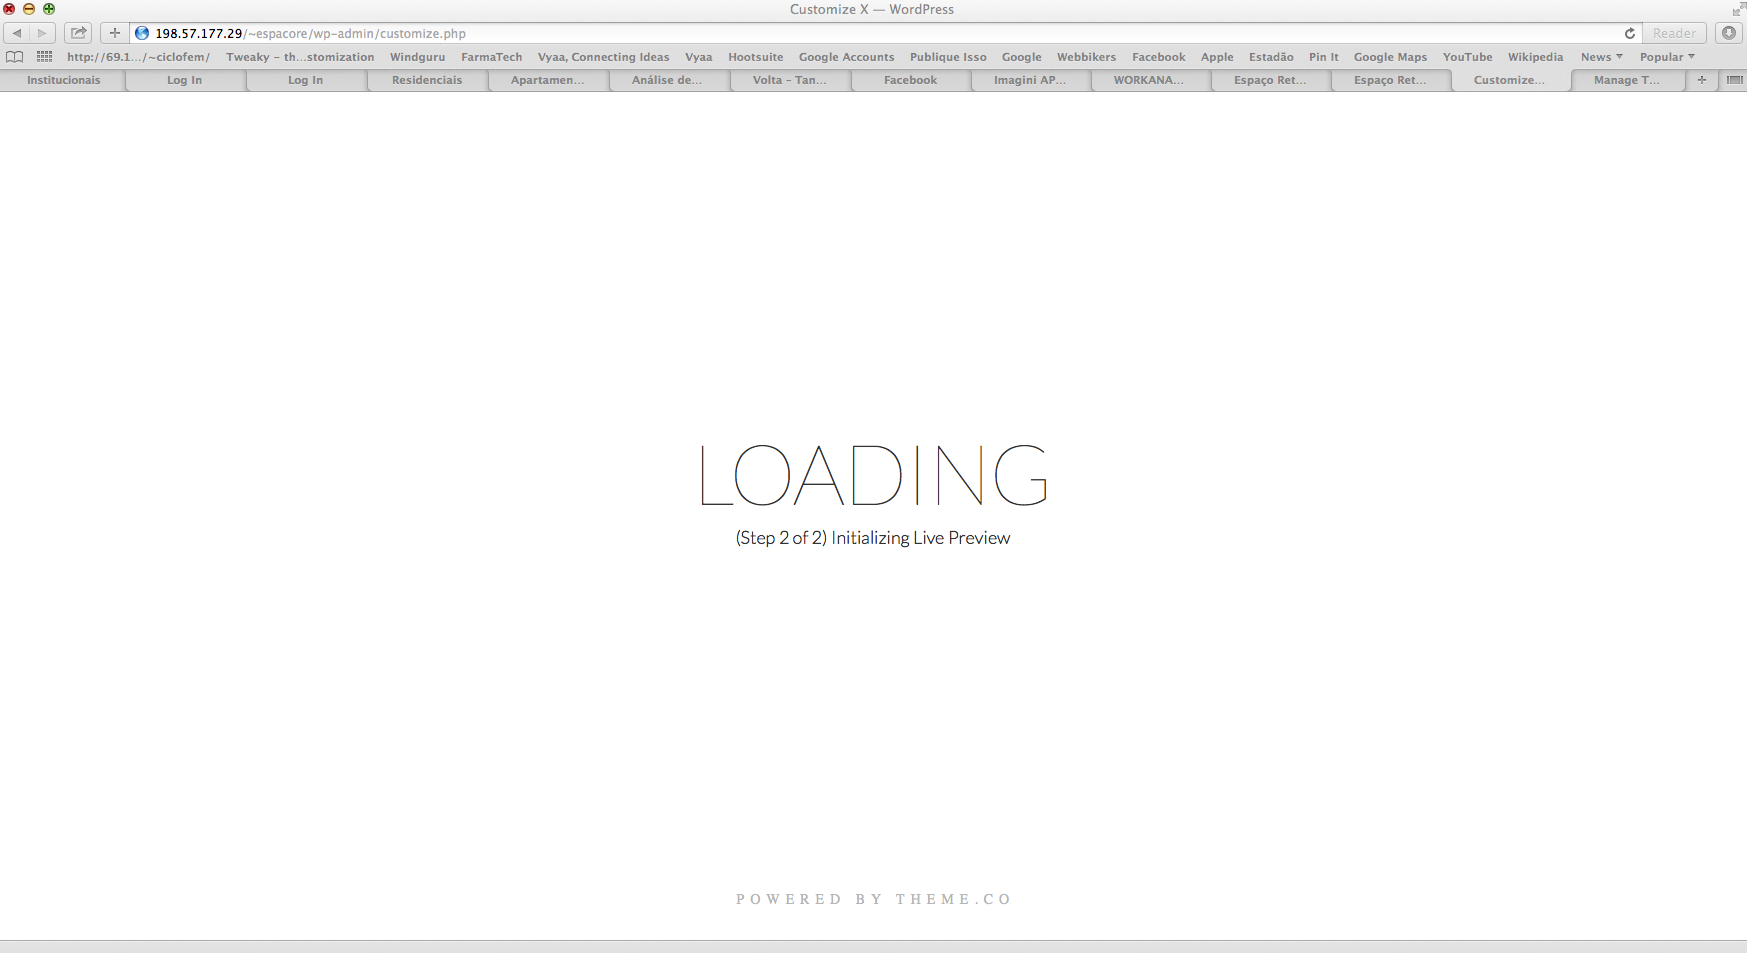Open the Downloads button in the toolbar
Screen dimensions: 1747x953
pos(1728,33)
